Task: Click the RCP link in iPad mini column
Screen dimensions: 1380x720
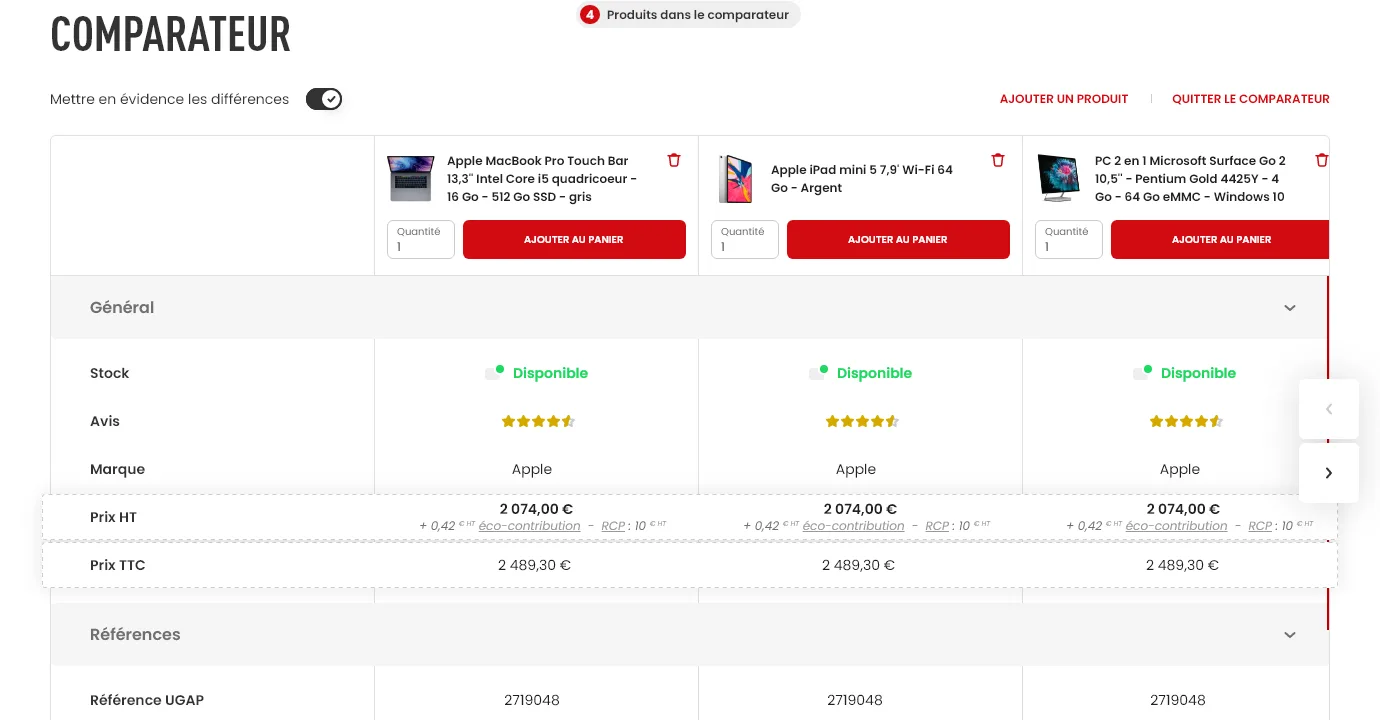Action: coord(937,526)
